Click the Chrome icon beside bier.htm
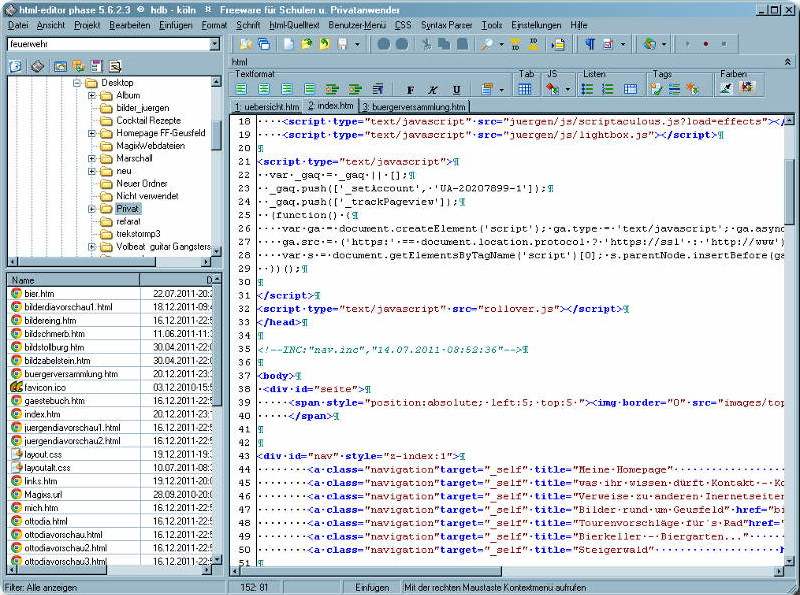 click(16, 293)
